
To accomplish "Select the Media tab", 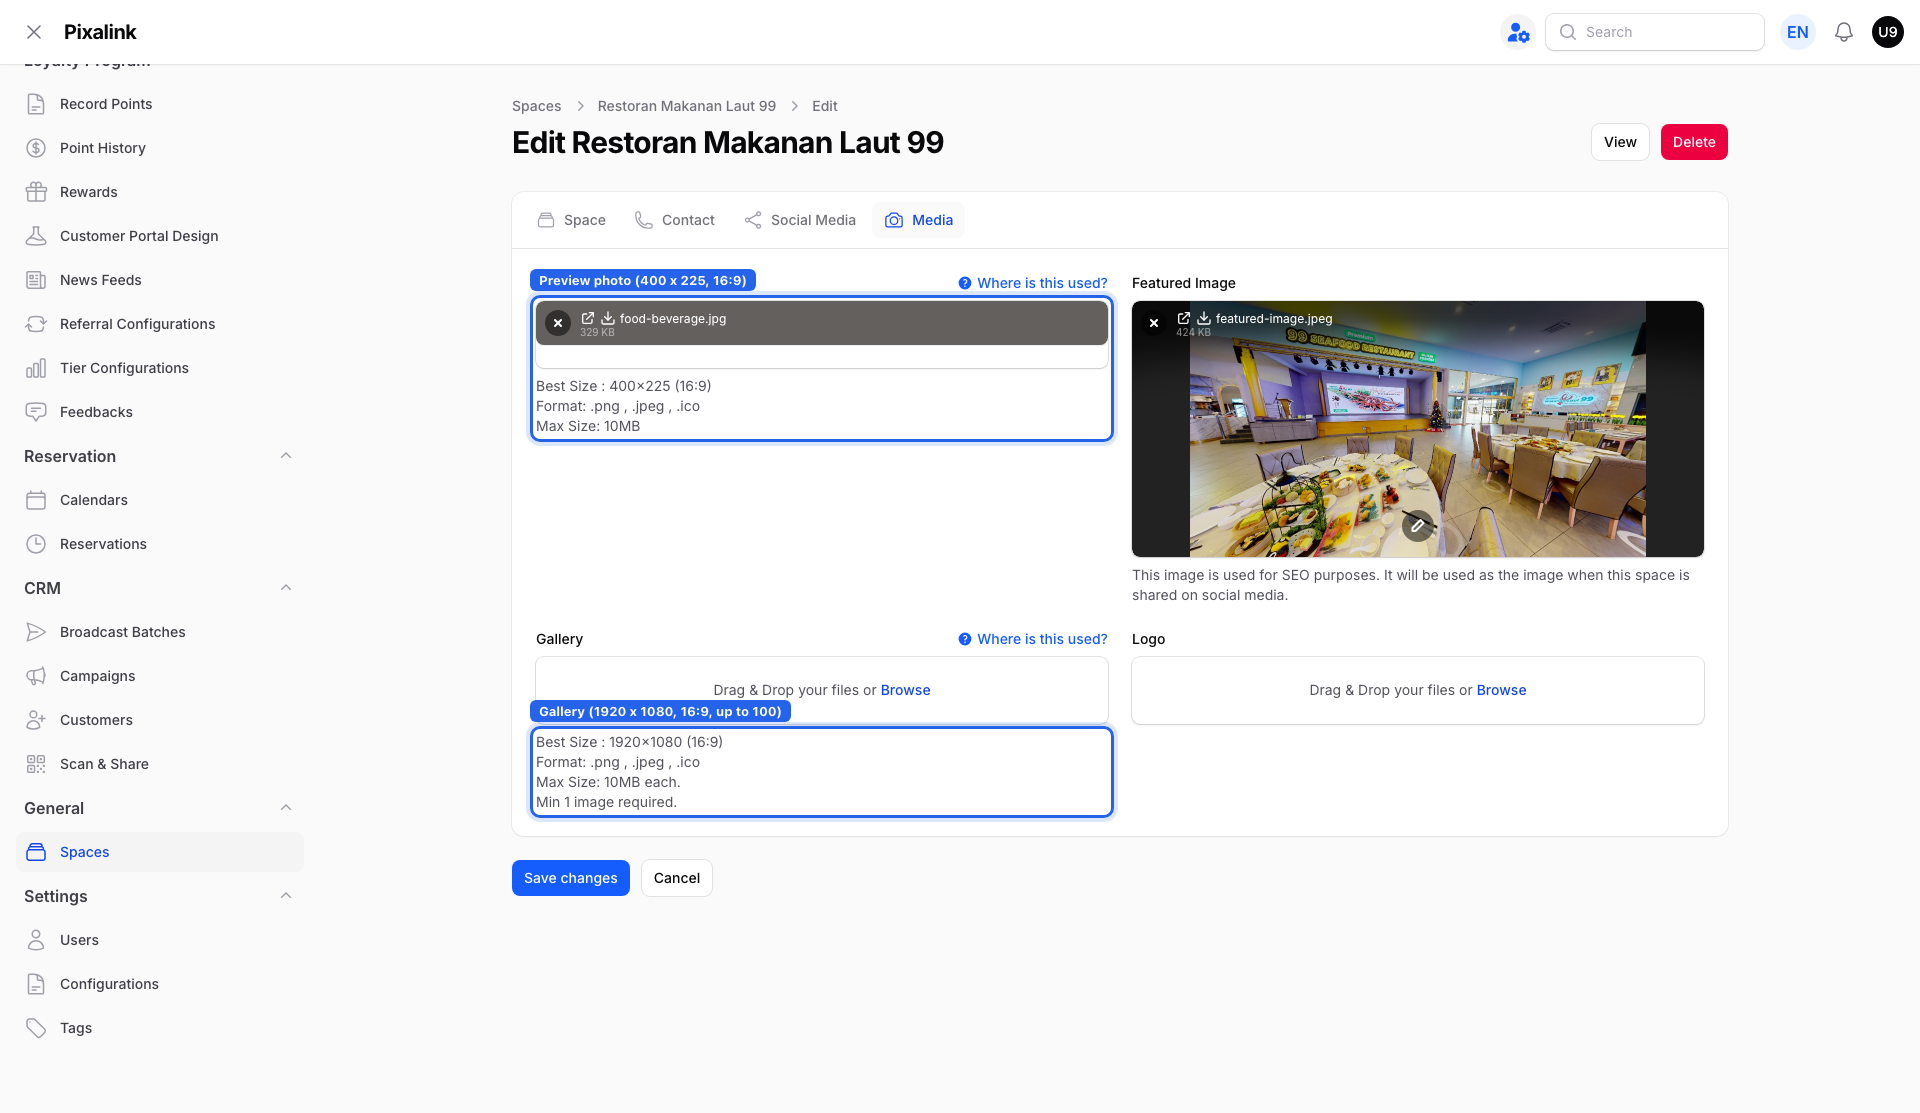I will [x=919, y=220].
